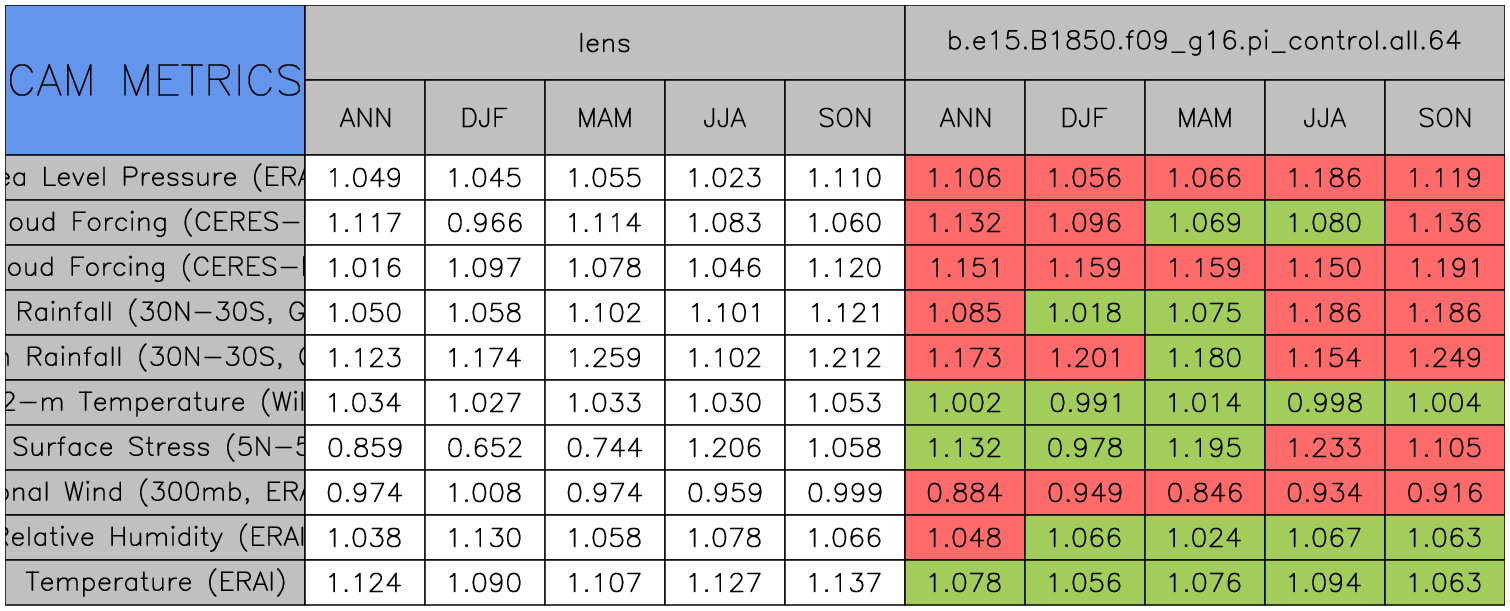This screenshot has width=1510, height=611.
Task: Click the cell with value 1.259
Action: pos(604,357)
